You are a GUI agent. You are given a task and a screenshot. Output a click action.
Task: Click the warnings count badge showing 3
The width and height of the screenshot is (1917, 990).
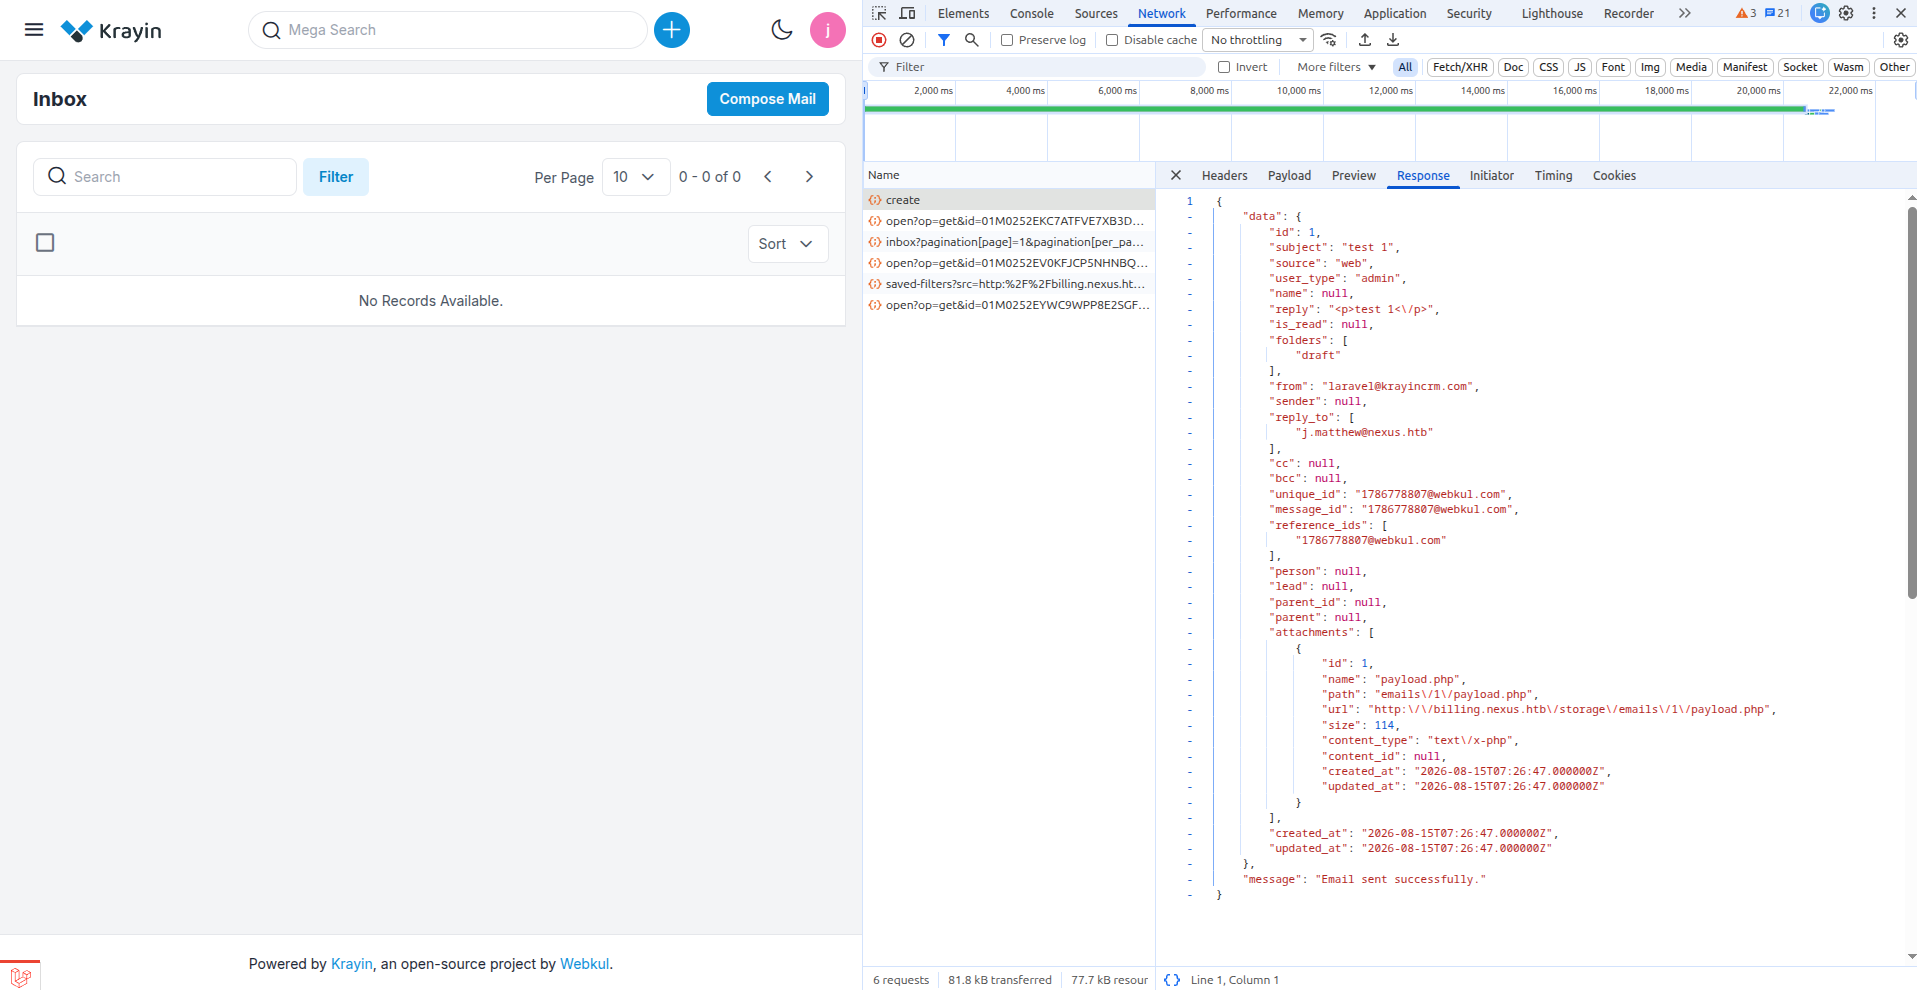[x=1746, y=13]
